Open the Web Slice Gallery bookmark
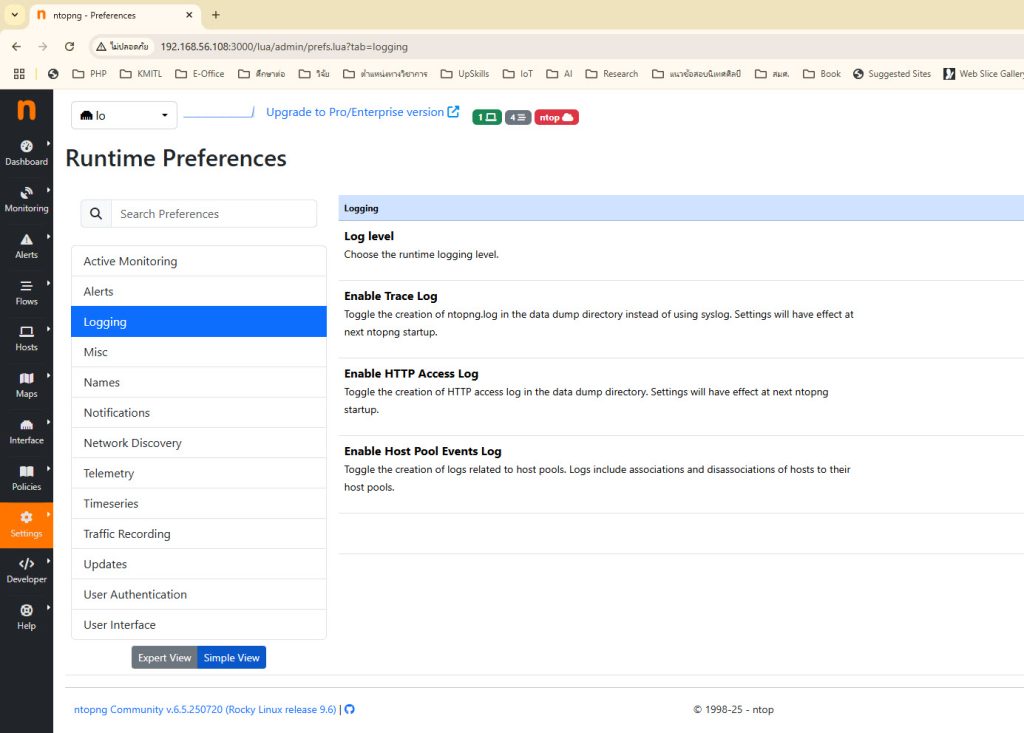This screenshot has width=1024, height=733. tap(984, 74)
